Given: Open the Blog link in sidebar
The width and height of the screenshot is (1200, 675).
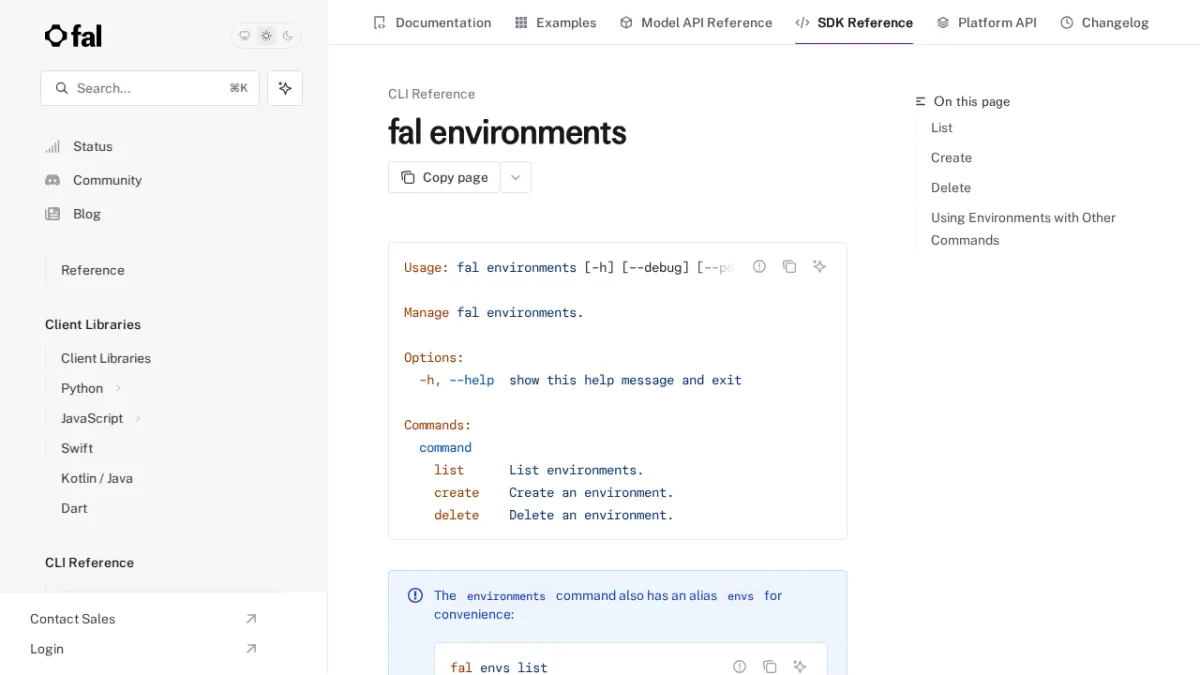Looking at the screenshot, I should [x=73, y=214].
